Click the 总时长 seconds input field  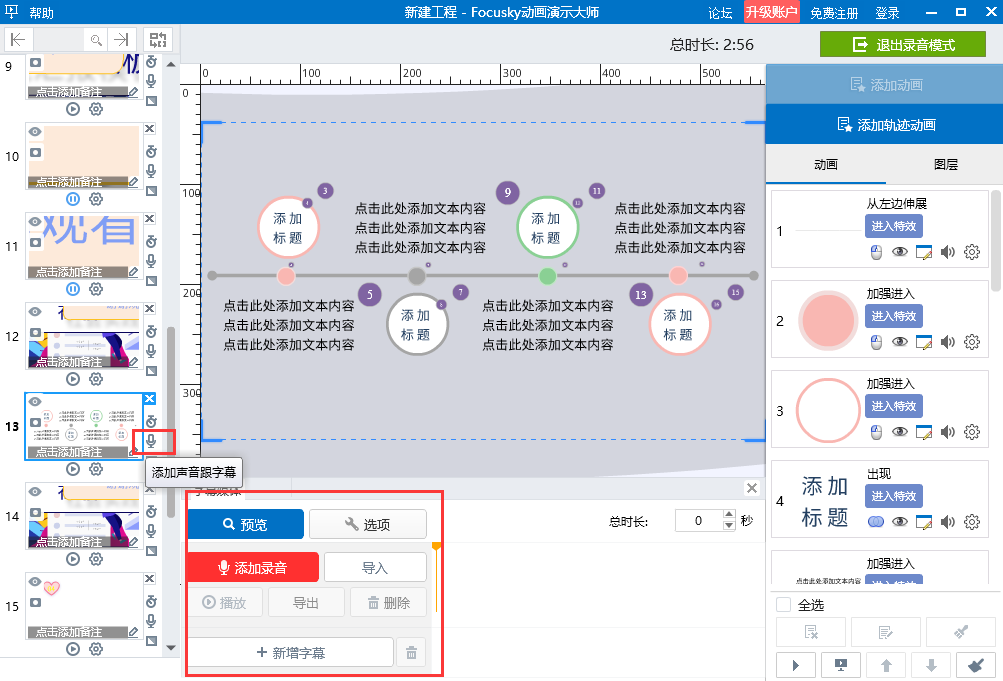[x=699, y=521]
